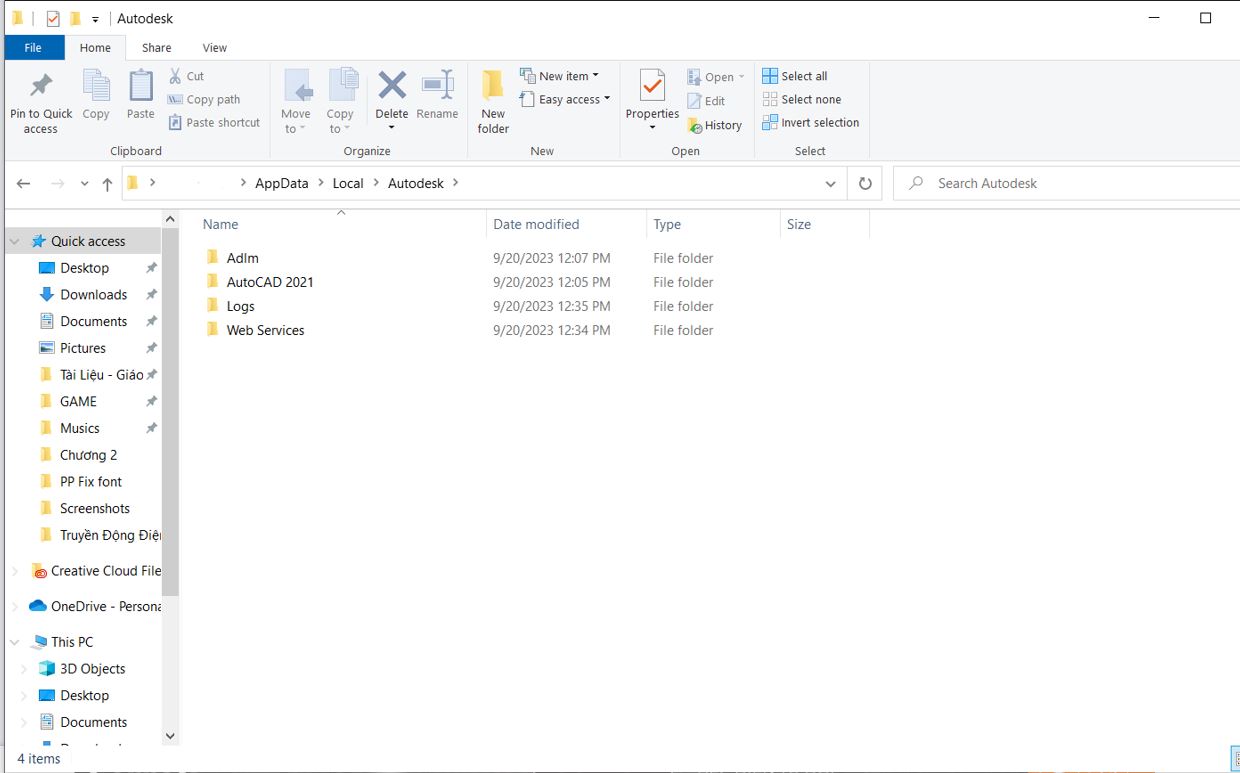Click Select all
Viewport: 1240px width, 773px height.
(x=795, y=76)
